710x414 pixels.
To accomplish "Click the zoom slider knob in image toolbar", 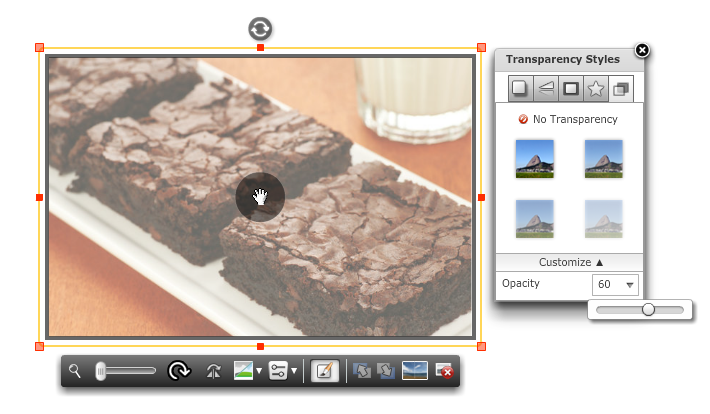I will pyautogui.click(x=101, y=371).
